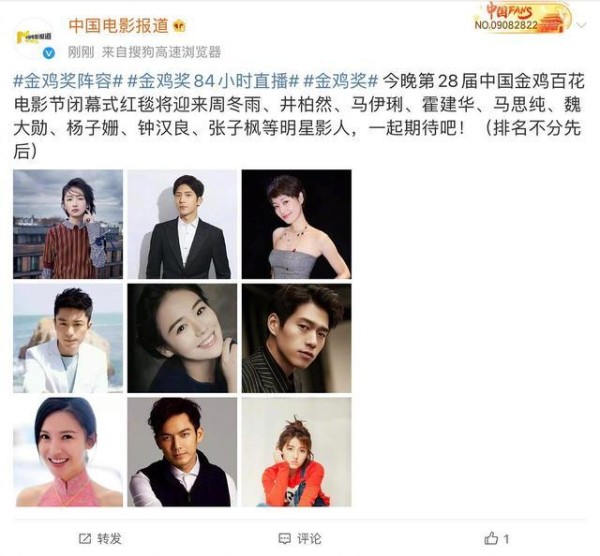Open center photo of smiling woman
600x556 pixels.
[182, 338]
